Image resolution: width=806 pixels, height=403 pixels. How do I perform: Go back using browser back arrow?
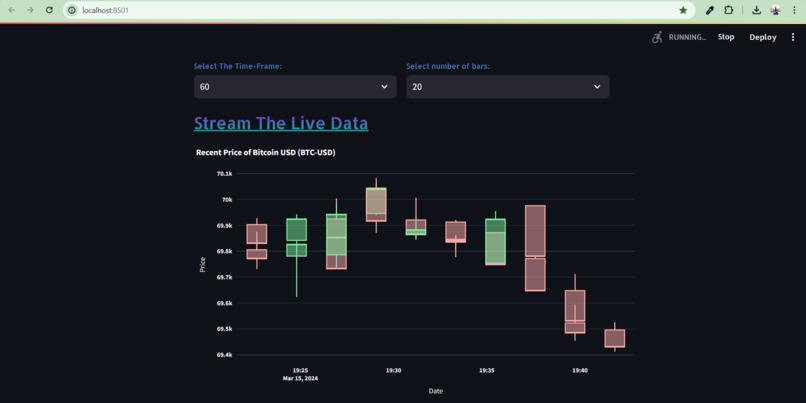(x=12, y=10)
